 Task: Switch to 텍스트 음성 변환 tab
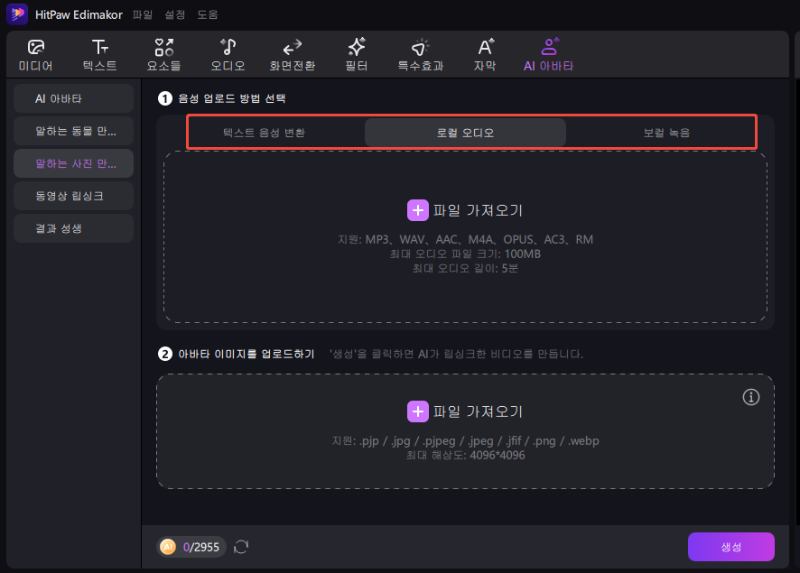pos(264,133)
